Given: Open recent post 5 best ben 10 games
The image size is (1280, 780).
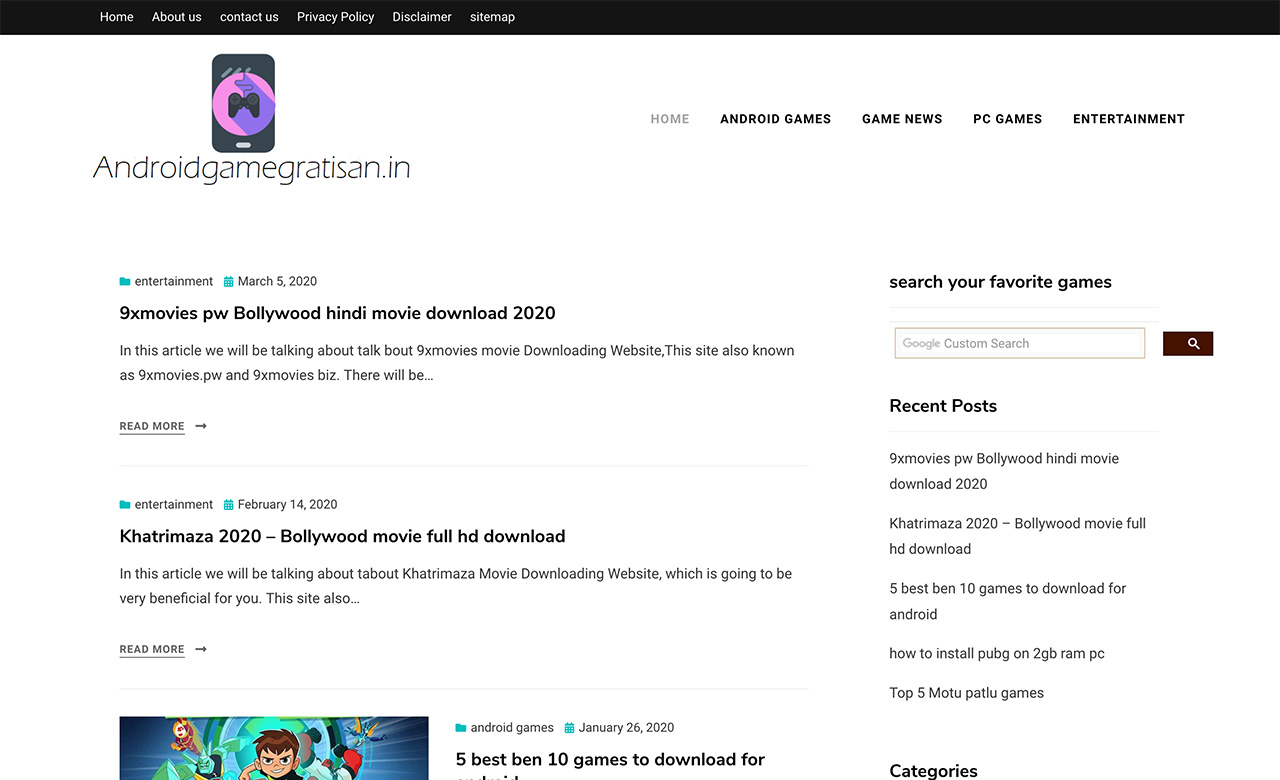Looking at the screenshot, I should [1008, 601].
